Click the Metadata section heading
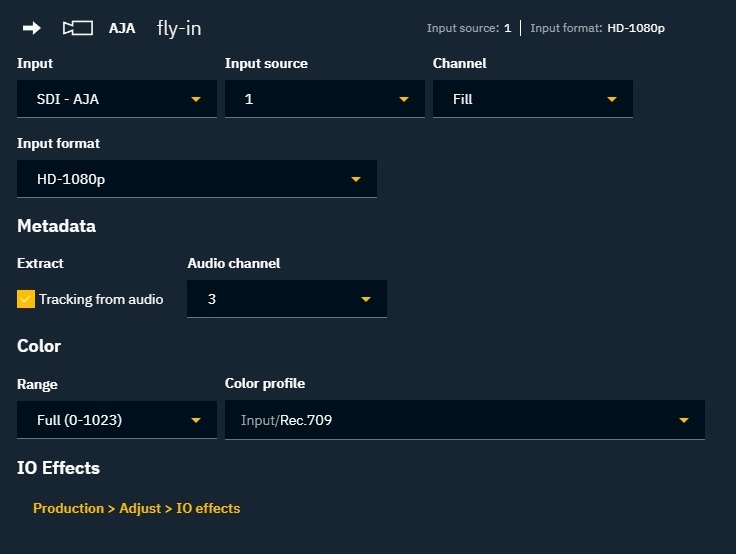This screenshot has height=554, width=736. tap(56, 226)
